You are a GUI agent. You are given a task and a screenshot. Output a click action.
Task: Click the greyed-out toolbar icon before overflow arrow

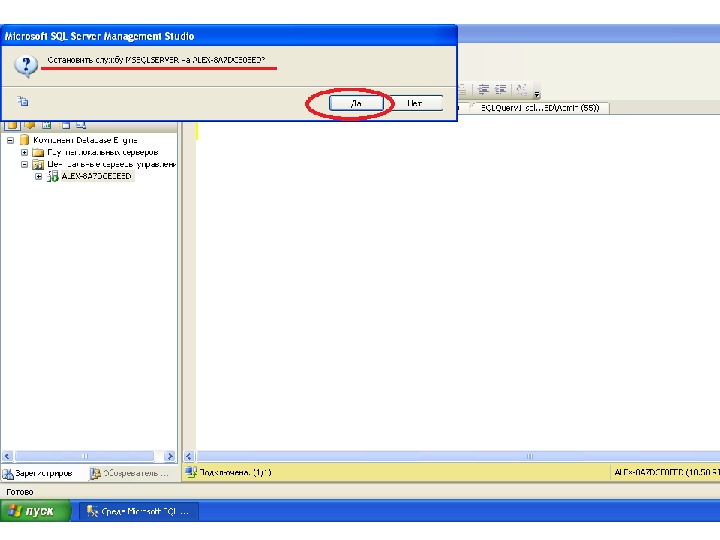[522, 89]
